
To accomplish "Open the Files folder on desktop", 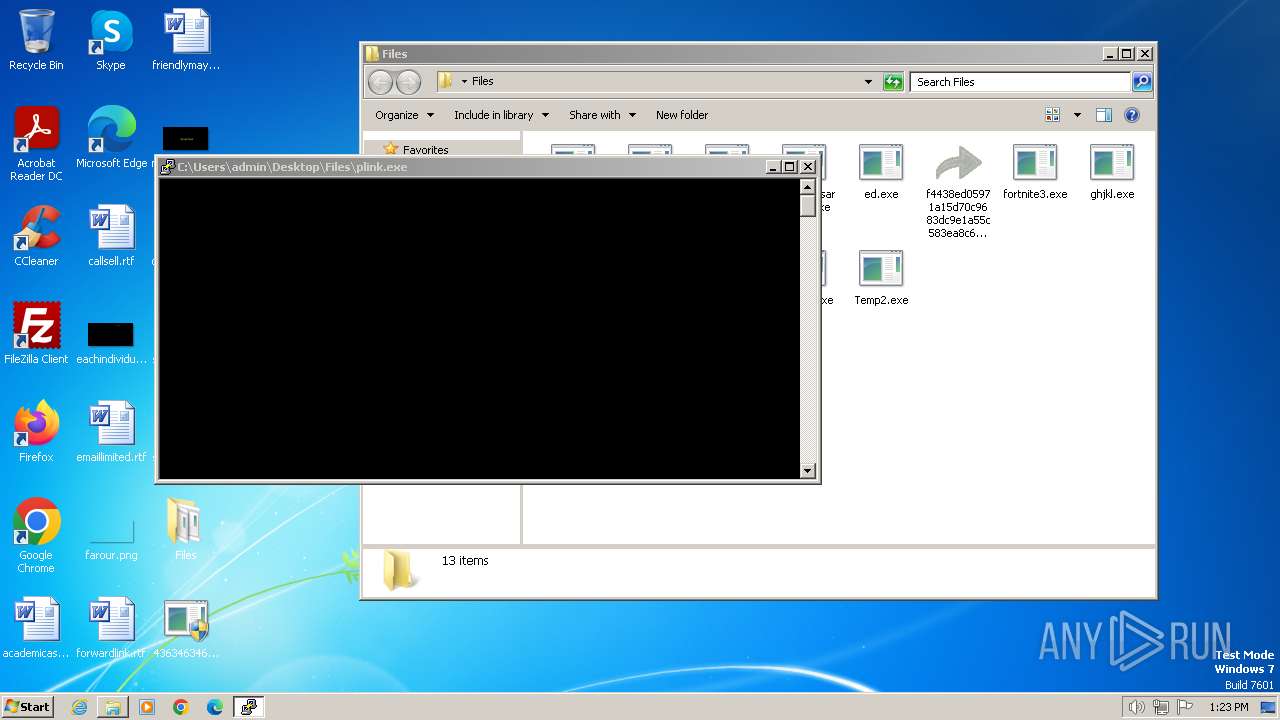I will pos(186,530).
